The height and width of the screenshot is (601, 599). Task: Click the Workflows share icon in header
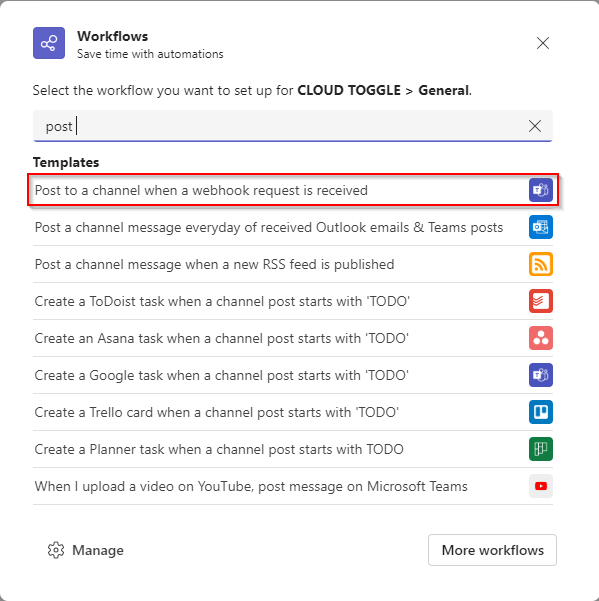click(49, 43)
